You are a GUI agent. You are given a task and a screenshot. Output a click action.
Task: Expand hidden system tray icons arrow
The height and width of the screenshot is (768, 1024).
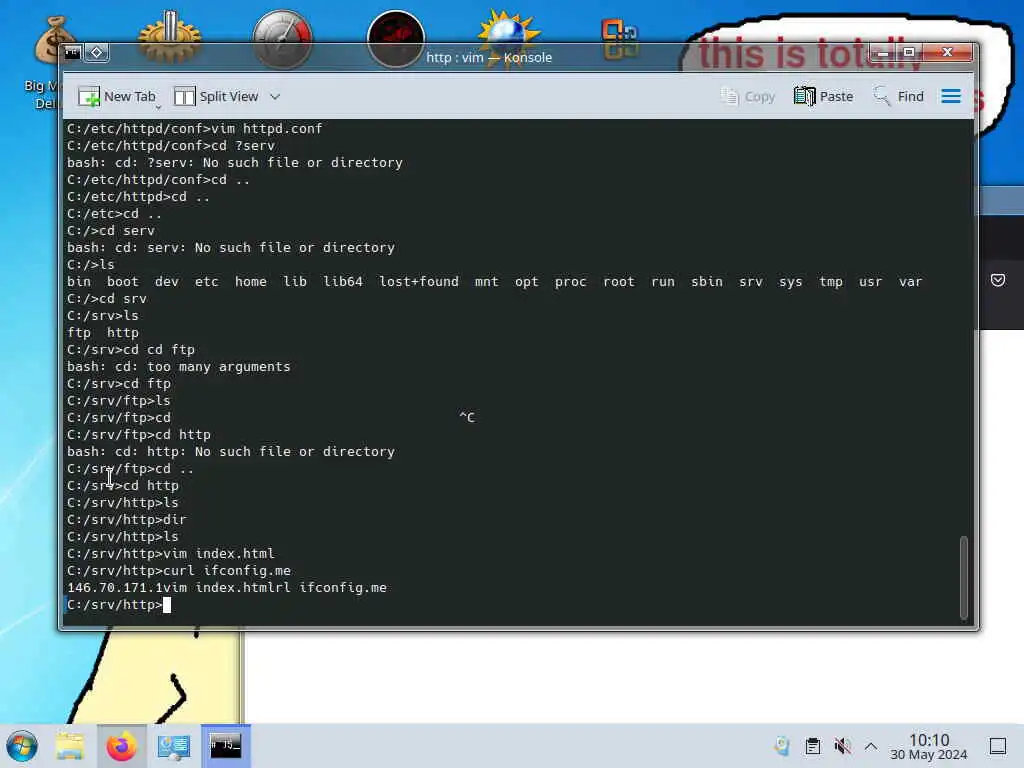click(871, 746)
